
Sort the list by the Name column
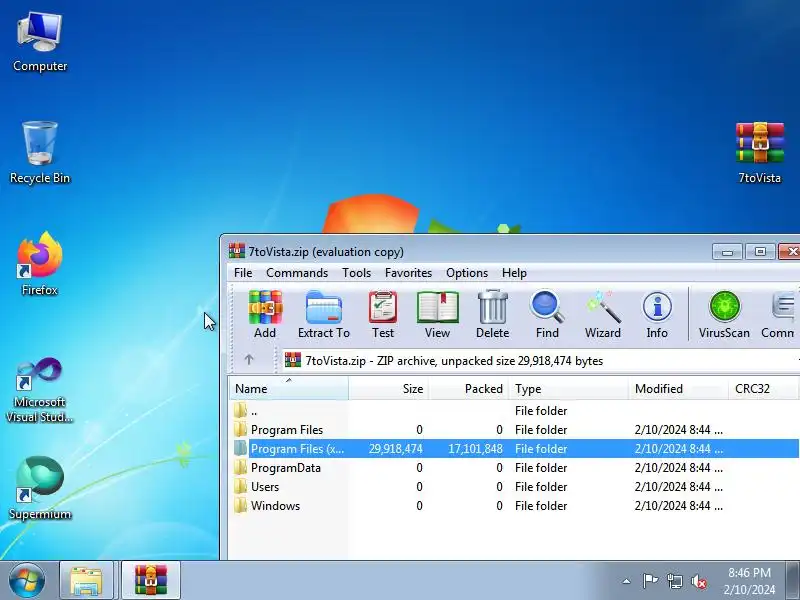[289, 388]
